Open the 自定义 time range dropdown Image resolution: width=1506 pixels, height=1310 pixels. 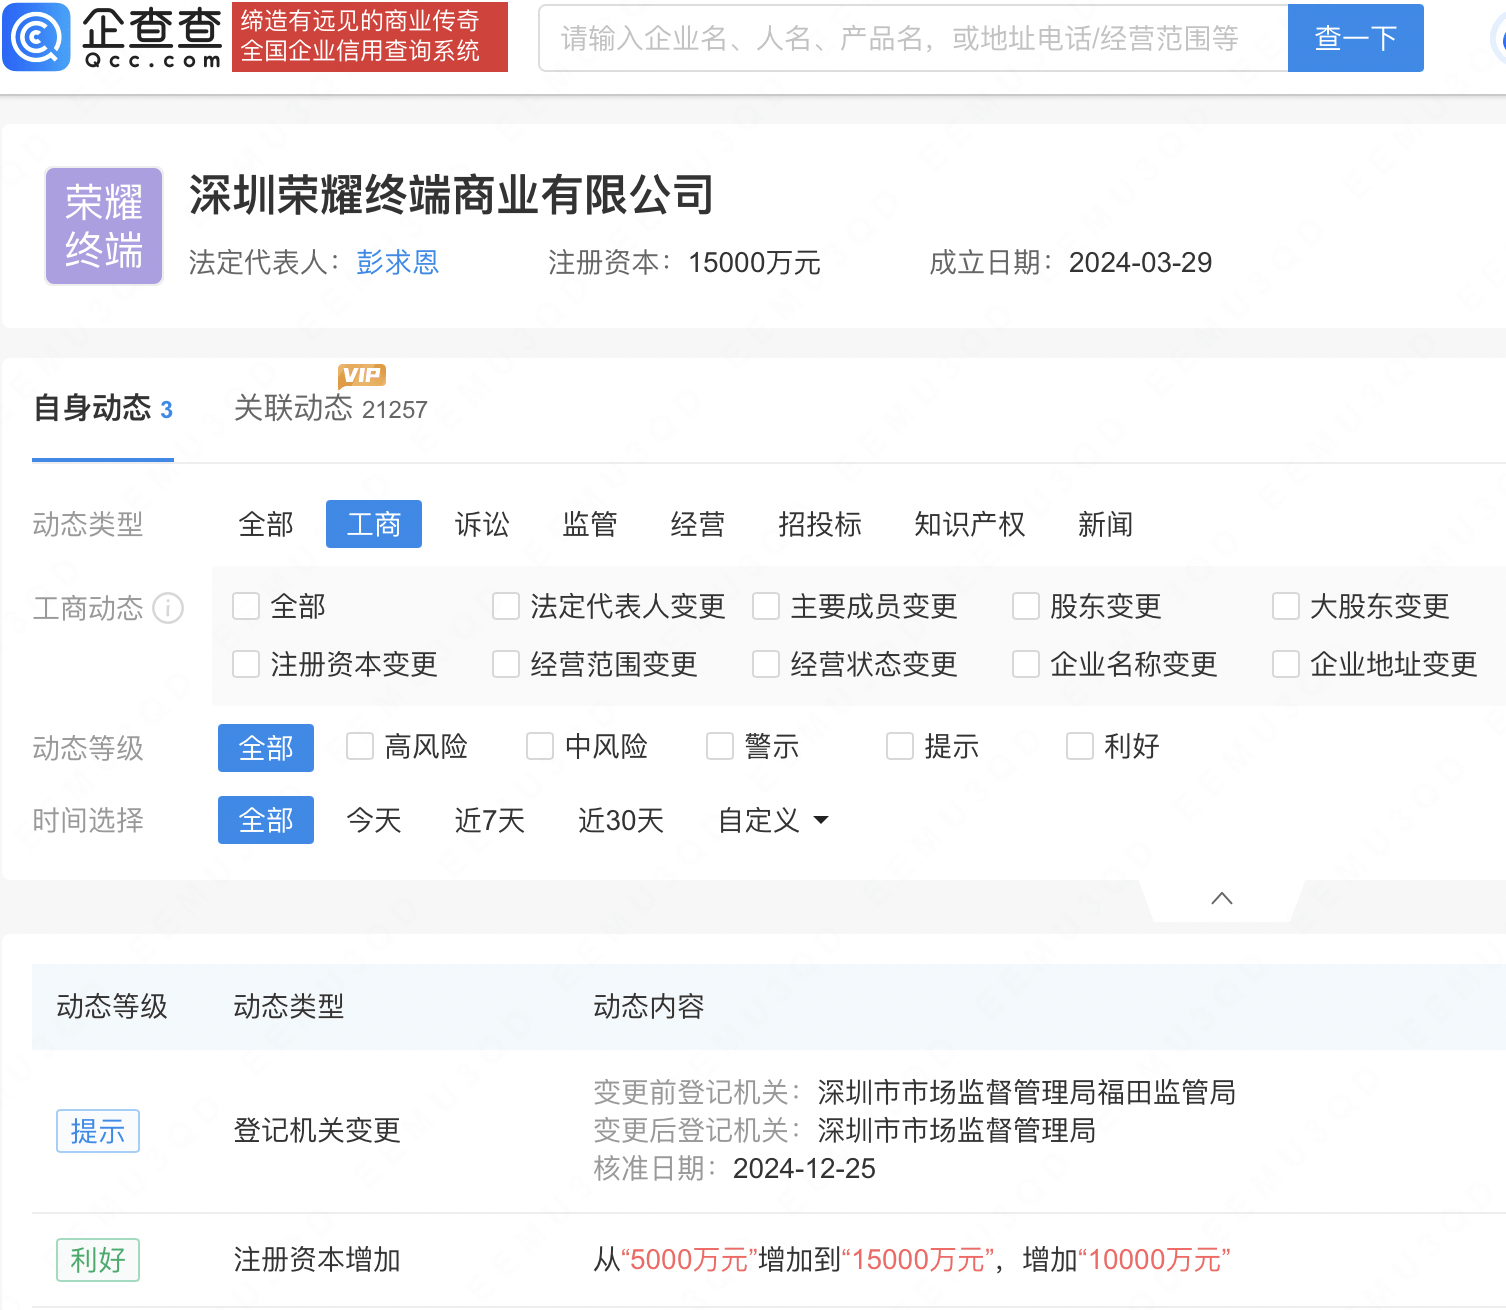774,820
